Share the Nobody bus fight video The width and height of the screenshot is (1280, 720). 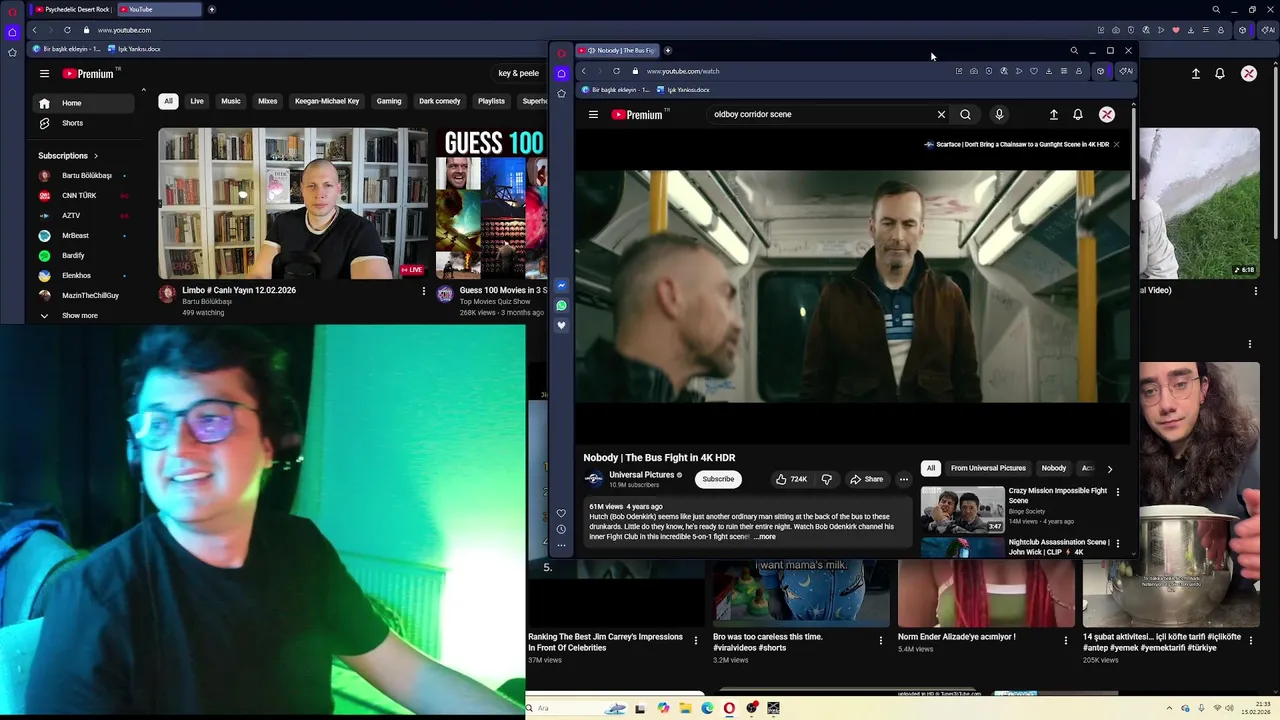point(866,479)
